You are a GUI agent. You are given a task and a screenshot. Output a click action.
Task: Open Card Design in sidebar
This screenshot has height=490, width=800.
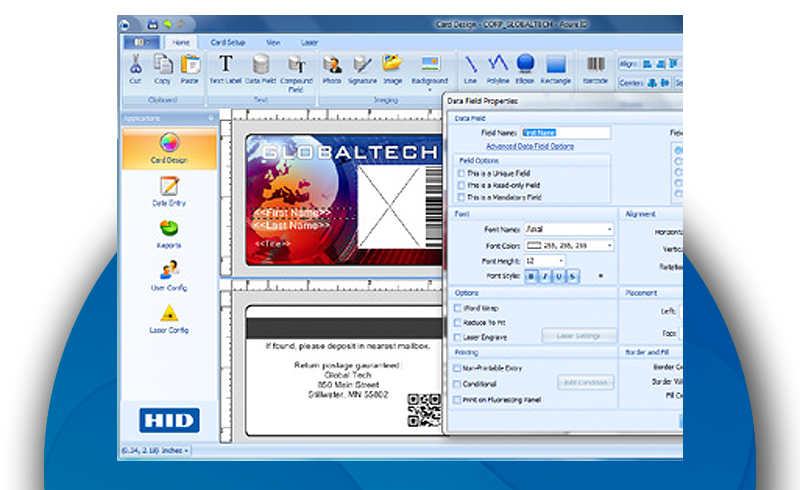169,149
